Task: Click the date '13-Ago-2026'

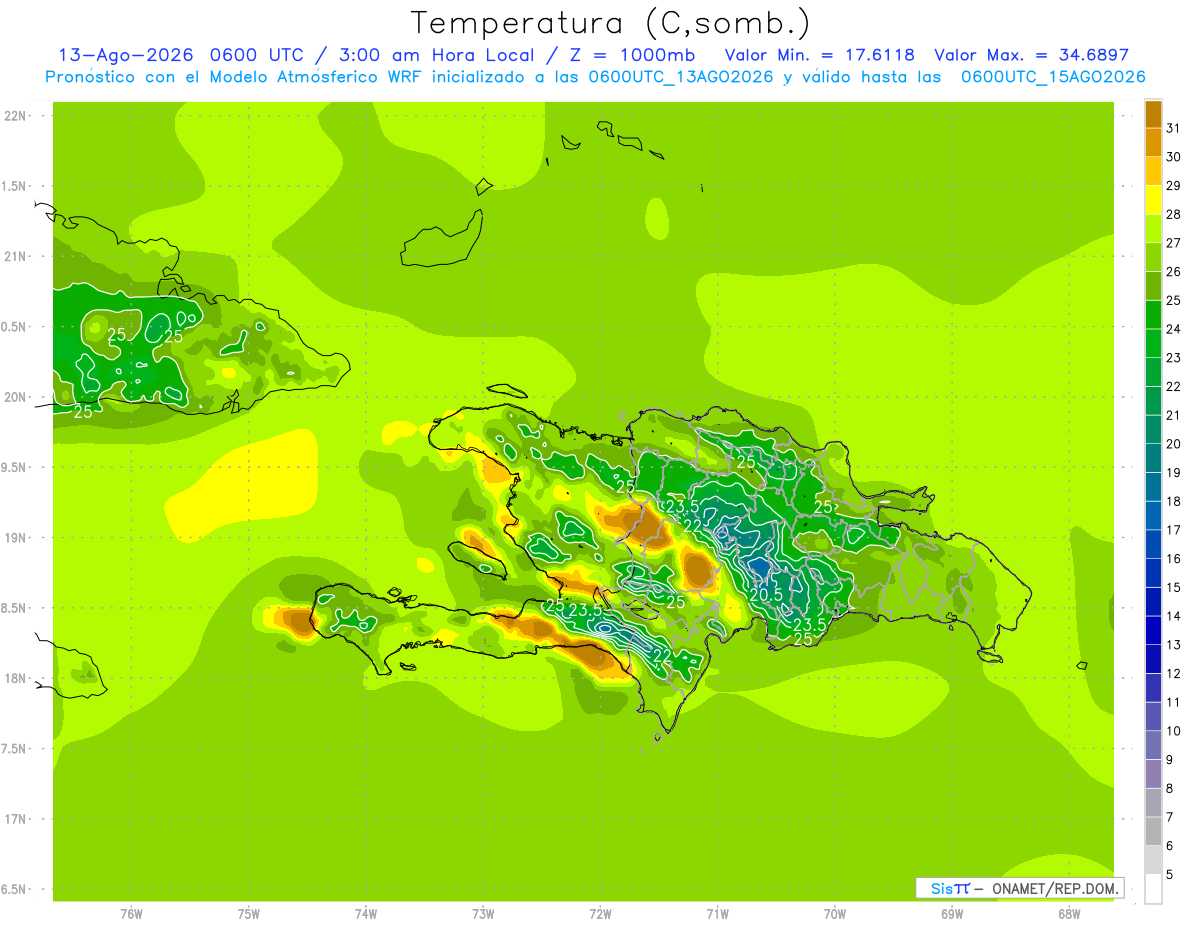Action: [x=125, y=55]
